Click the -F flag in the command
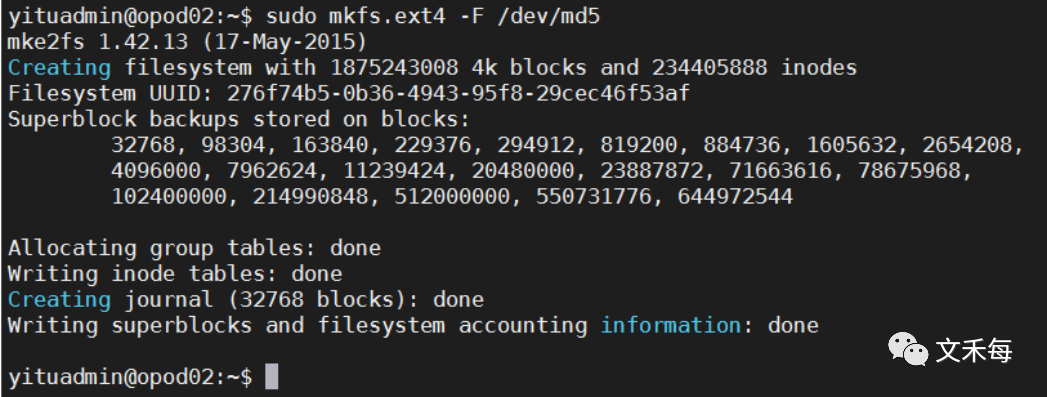The height and width of the screenshot is (397, 1047). coord(471,16)
